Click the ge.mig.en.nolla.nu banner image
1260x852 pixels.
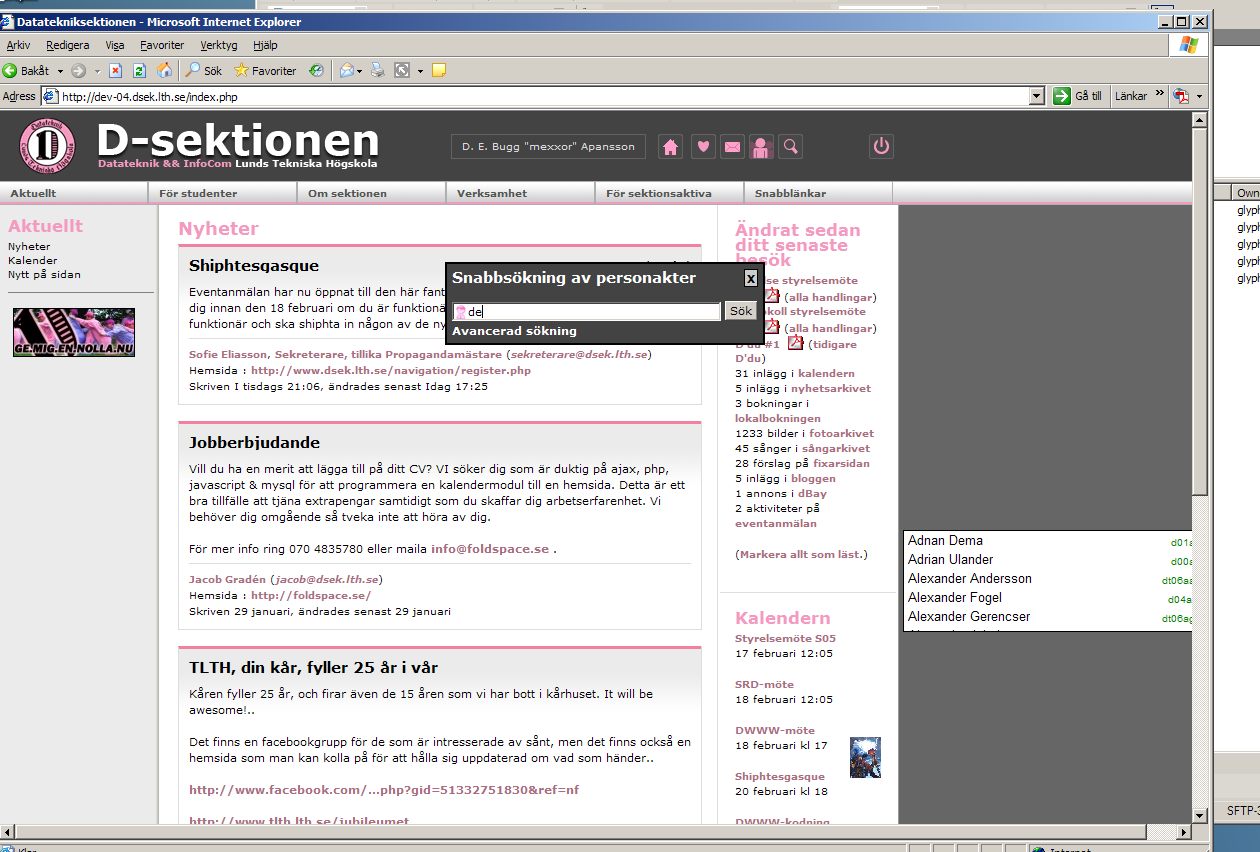(x=74, y=332)
